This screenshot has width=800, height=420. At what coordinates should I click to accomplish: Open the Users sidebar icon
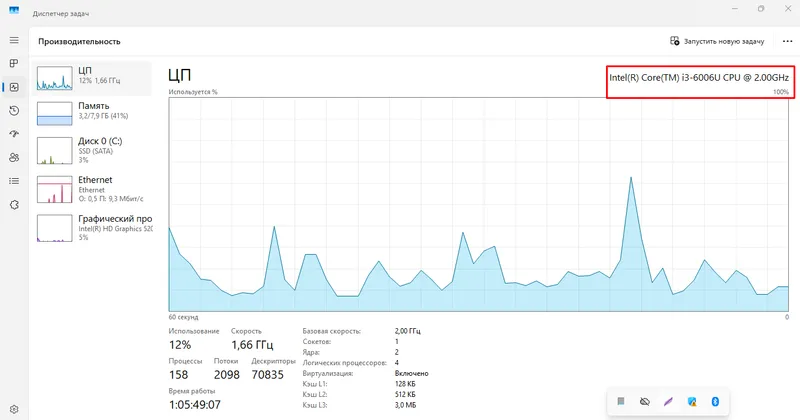[x=14, y=158]
